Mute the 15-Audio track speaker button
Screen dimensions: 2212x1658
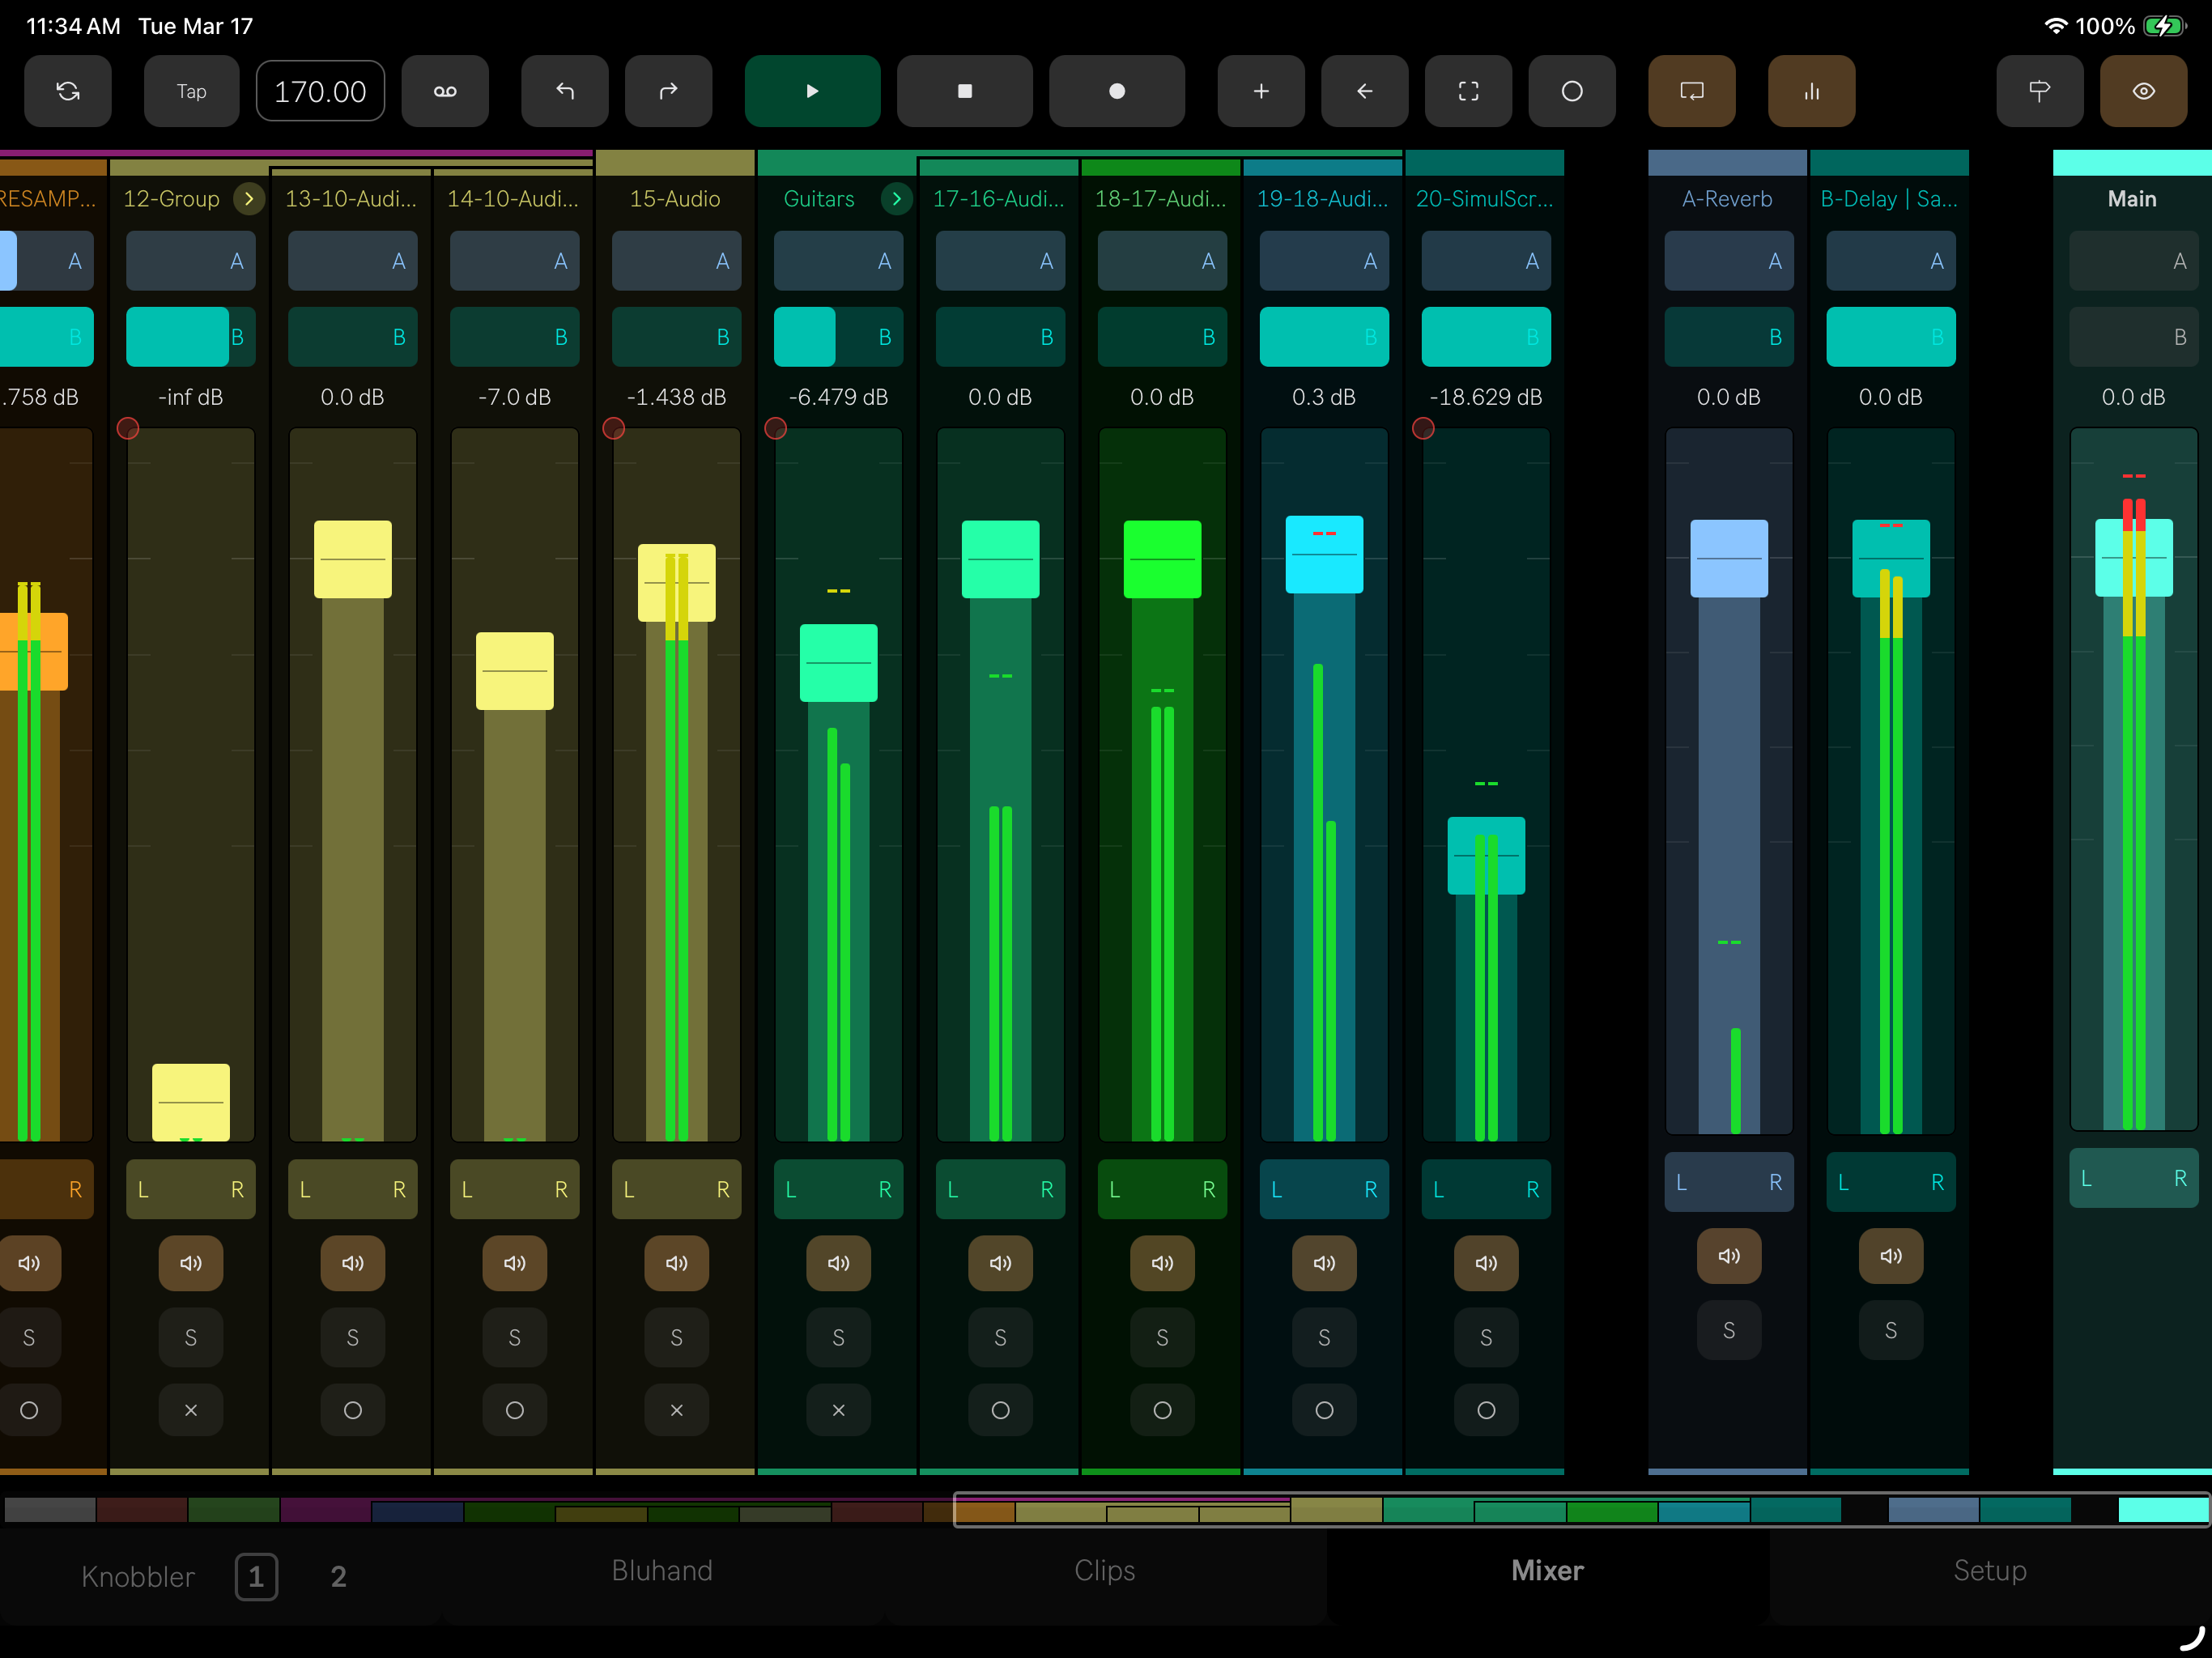676,1263
